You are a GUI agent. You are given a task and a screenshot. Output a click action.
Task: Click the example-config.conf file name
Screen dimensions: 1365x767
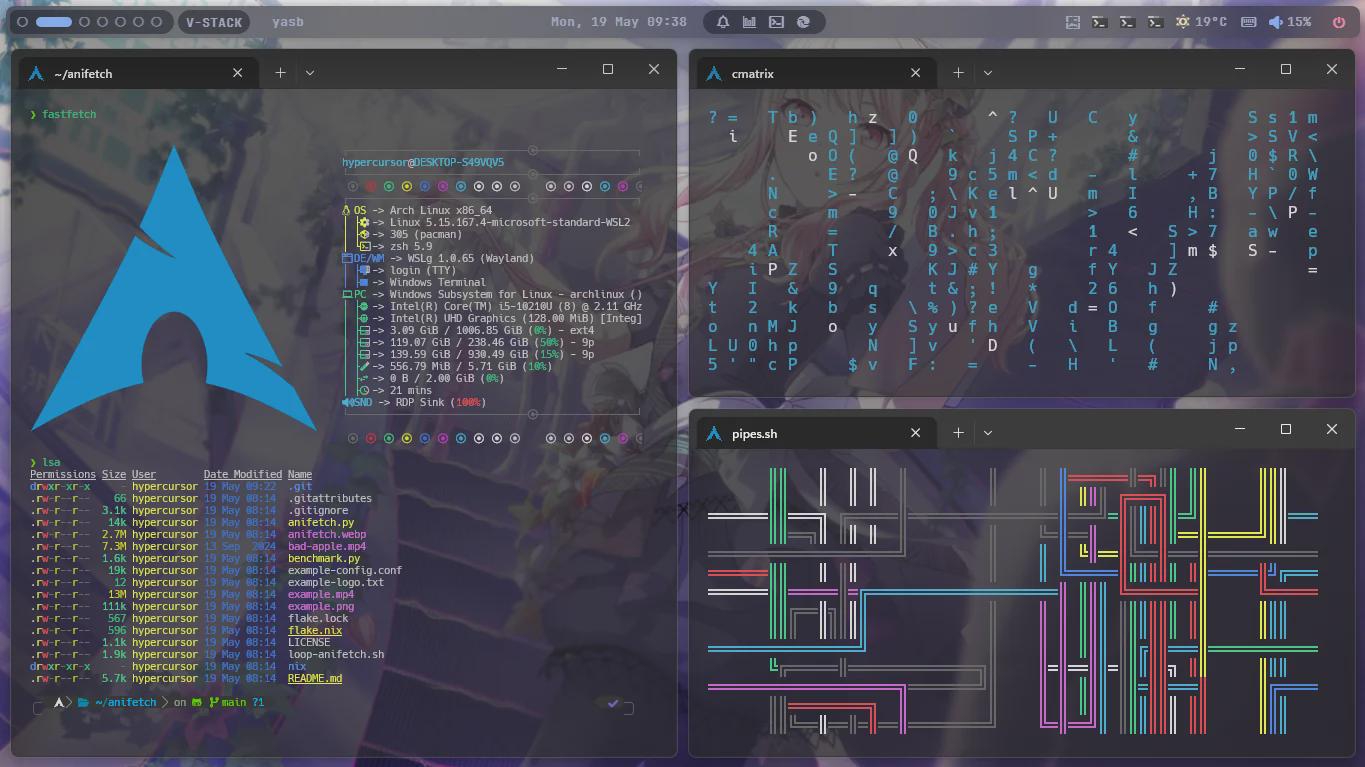coord(345,570)
